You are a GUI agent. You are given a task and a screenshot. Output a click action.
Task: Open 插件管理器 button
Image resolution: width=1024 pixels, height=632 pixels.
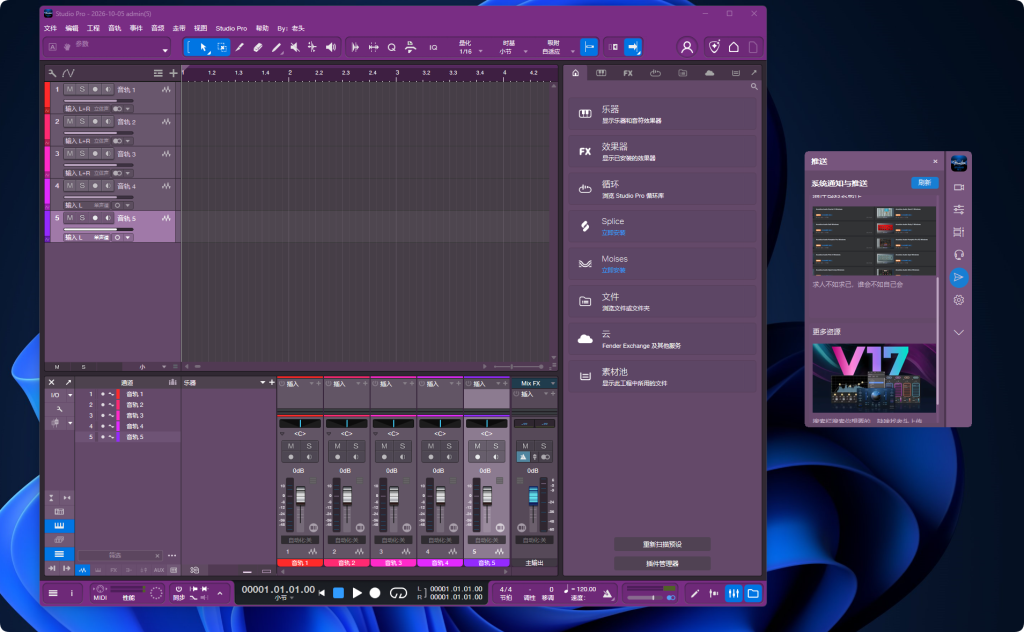[x=662, y=563]
